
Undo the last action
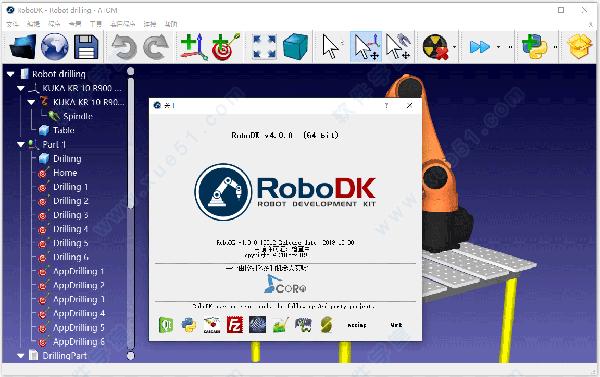tap(124, 47)
